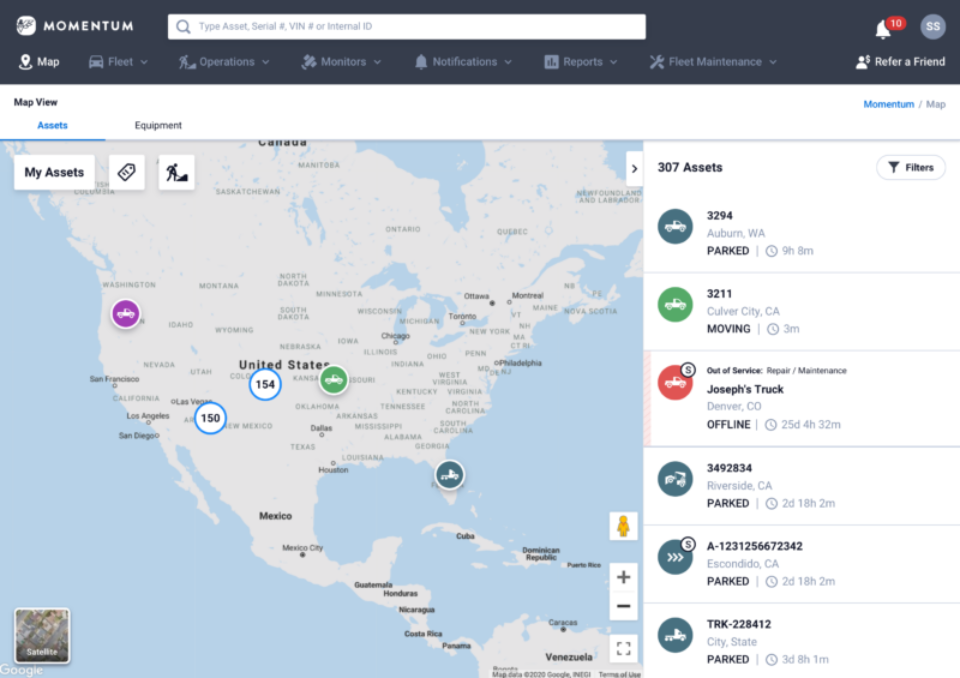Click the Momentum wheel logo
The image size is (960, 678).
[27, 25]
